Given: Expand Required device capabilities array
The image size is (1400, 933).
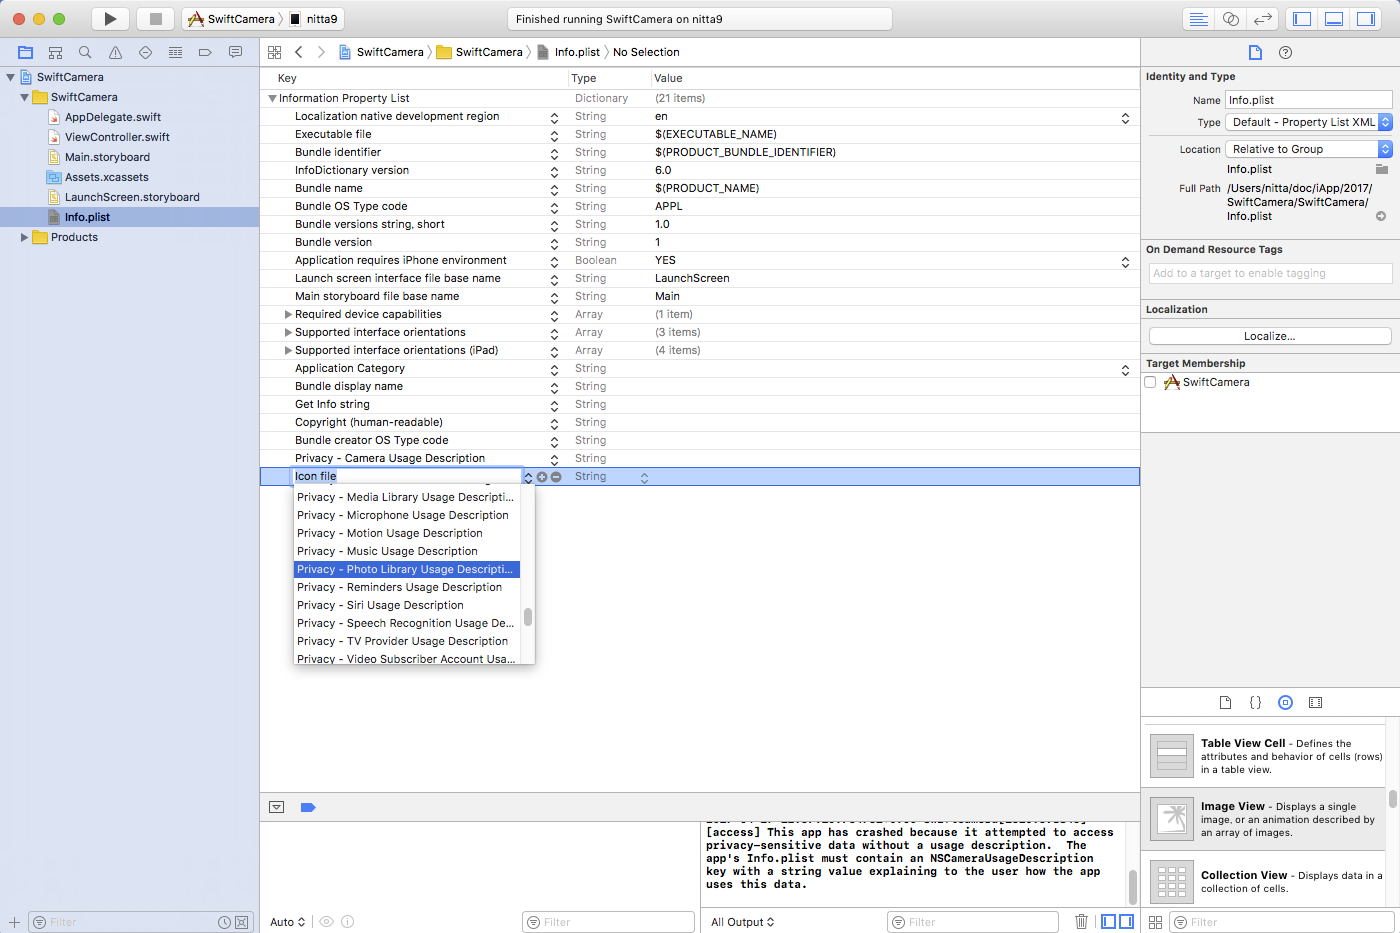Looking at the screenshot, I should (288, 314).
